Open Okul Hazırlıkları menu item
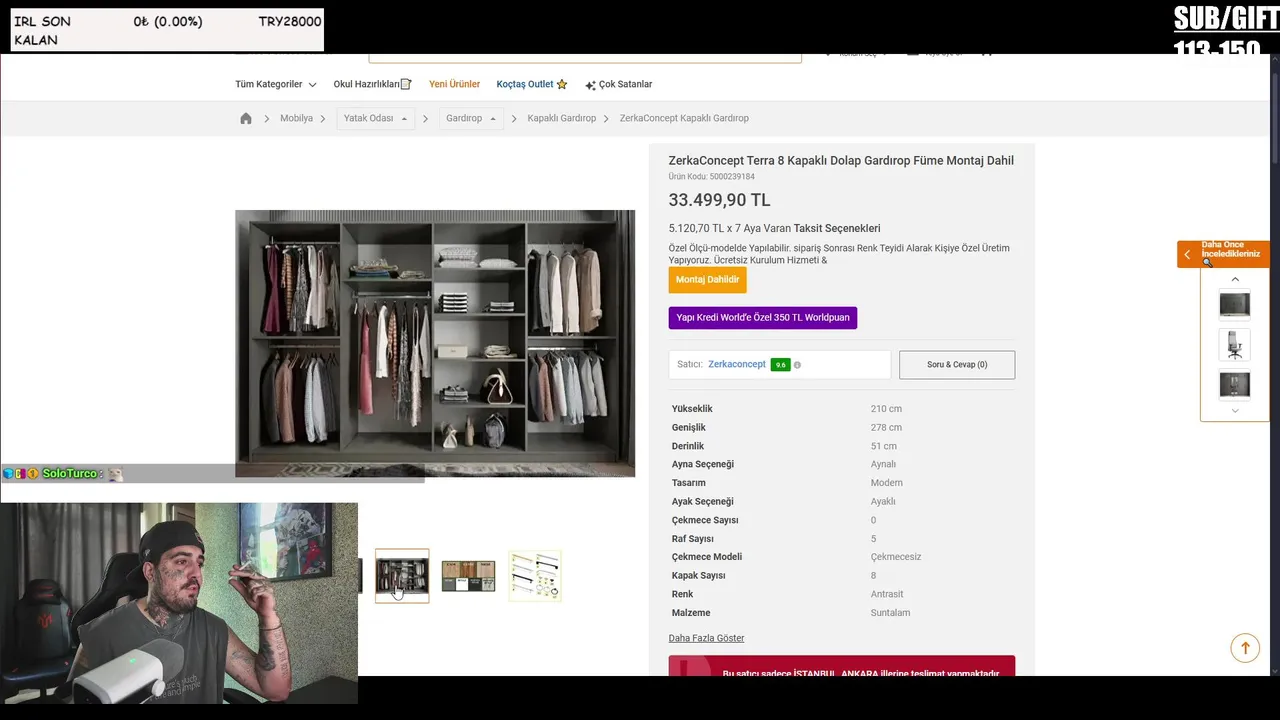 [372, 84]
